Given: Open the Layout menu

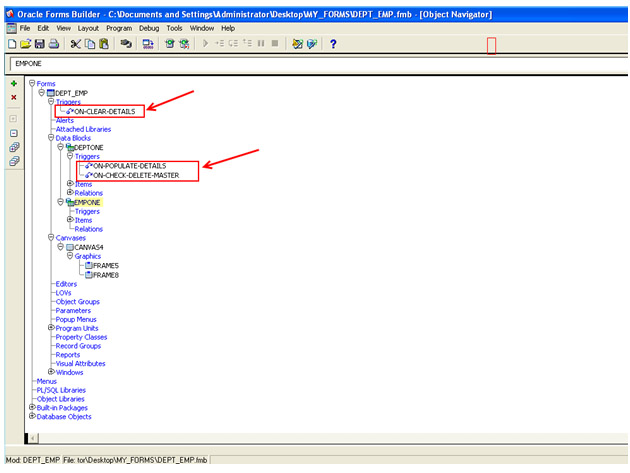Looking at the screenshot, I should click(88, 28).
